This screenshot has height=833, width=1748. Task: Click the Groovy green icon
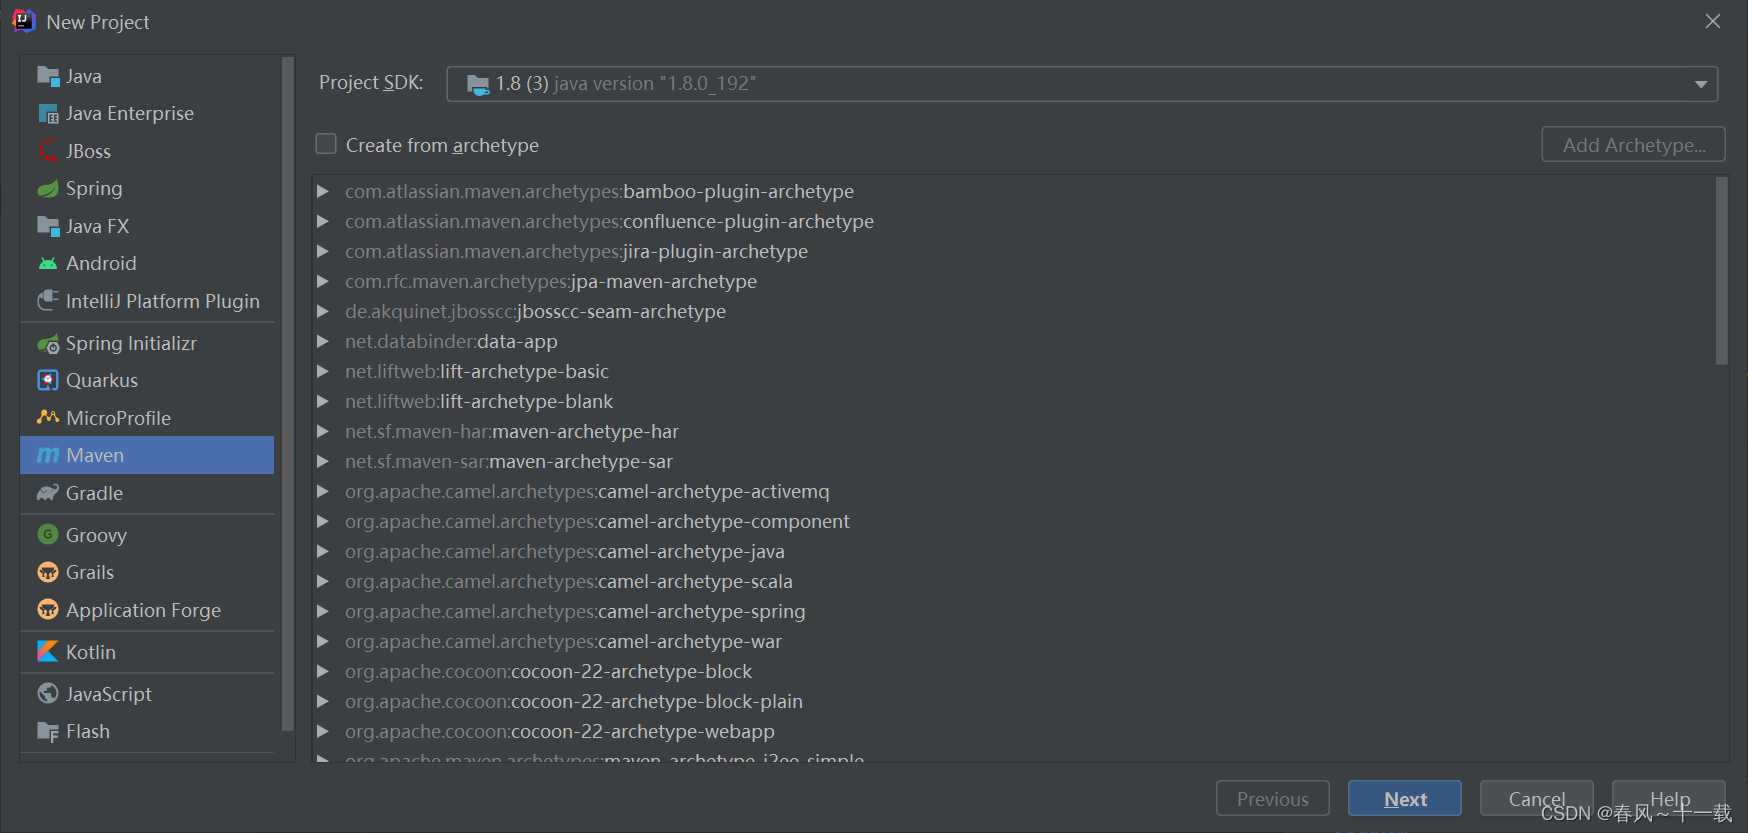coord(48,535)
